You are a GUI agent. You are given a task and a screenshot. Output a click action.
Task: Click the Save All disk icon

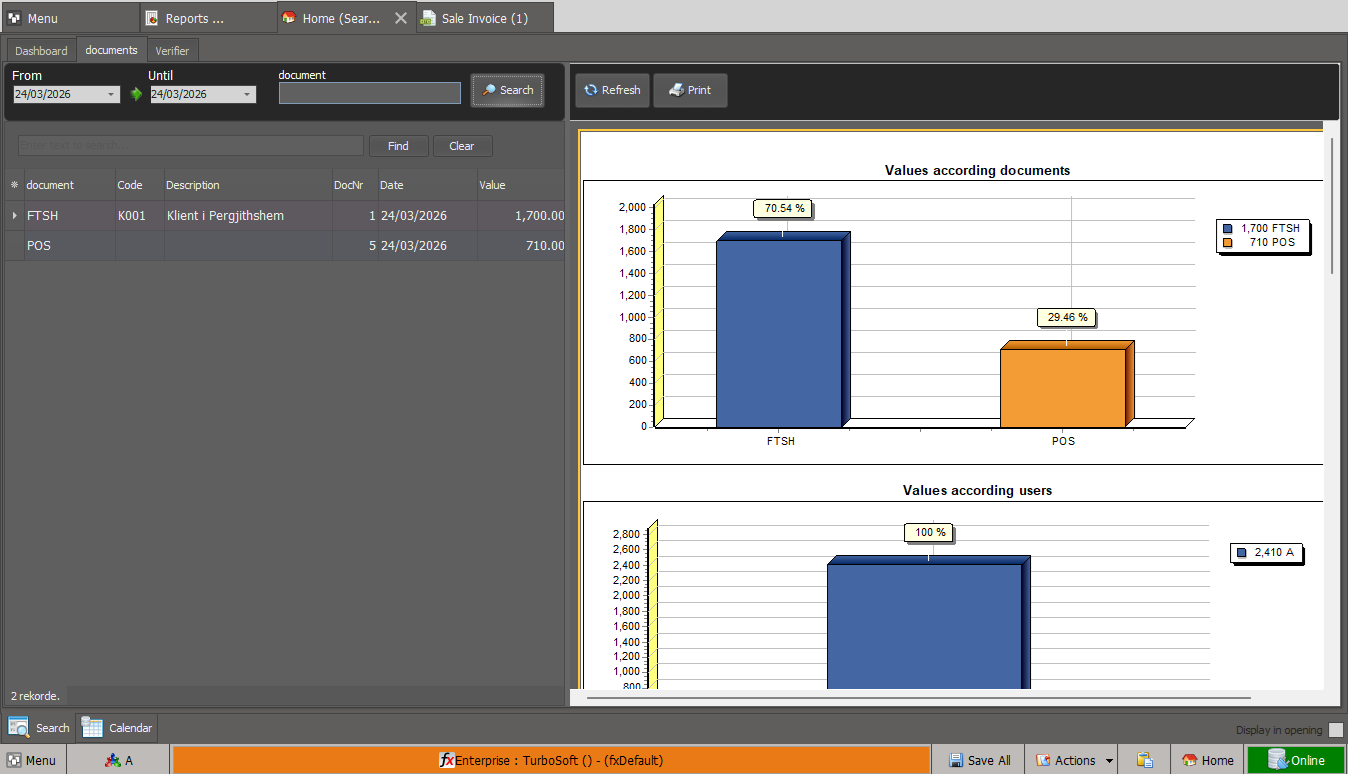[956, 760]
